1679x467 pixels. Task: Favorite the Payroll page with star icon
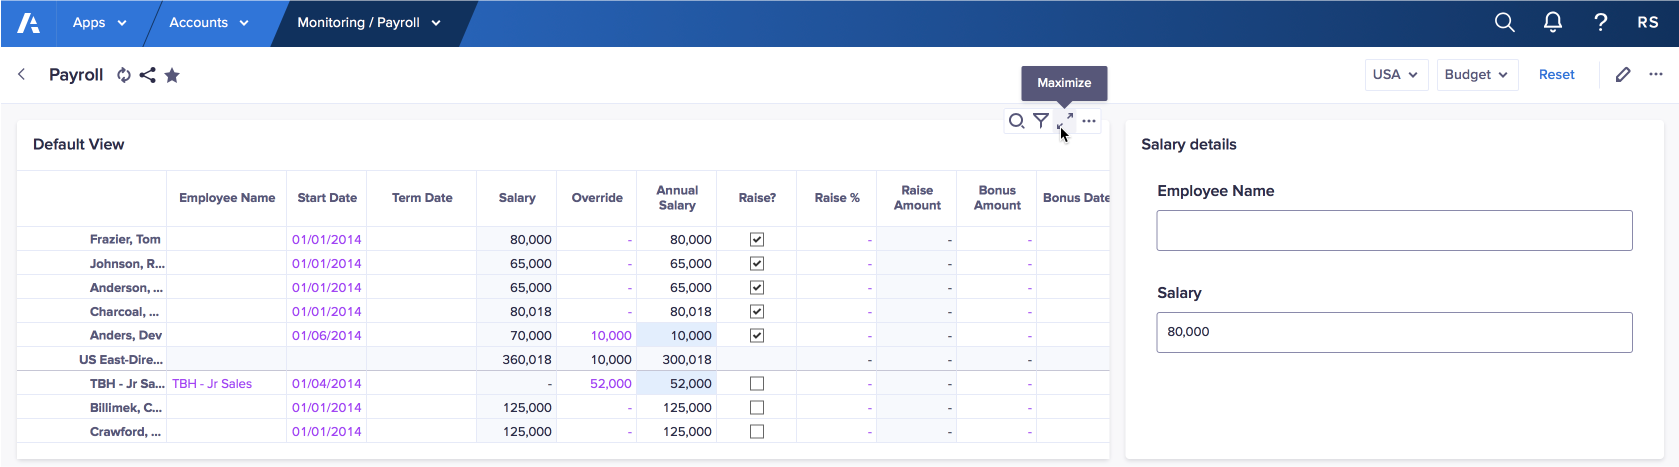coord(172,75)
